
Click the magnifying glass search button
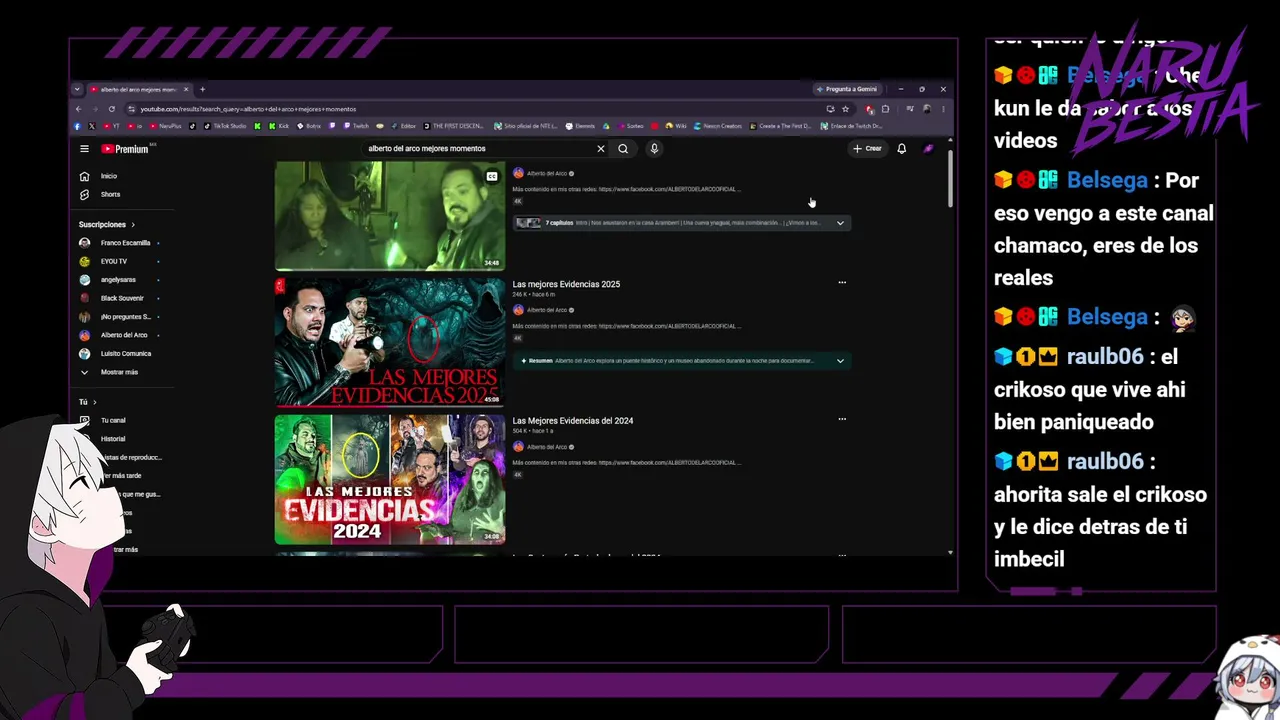click(x=623, y=149)
